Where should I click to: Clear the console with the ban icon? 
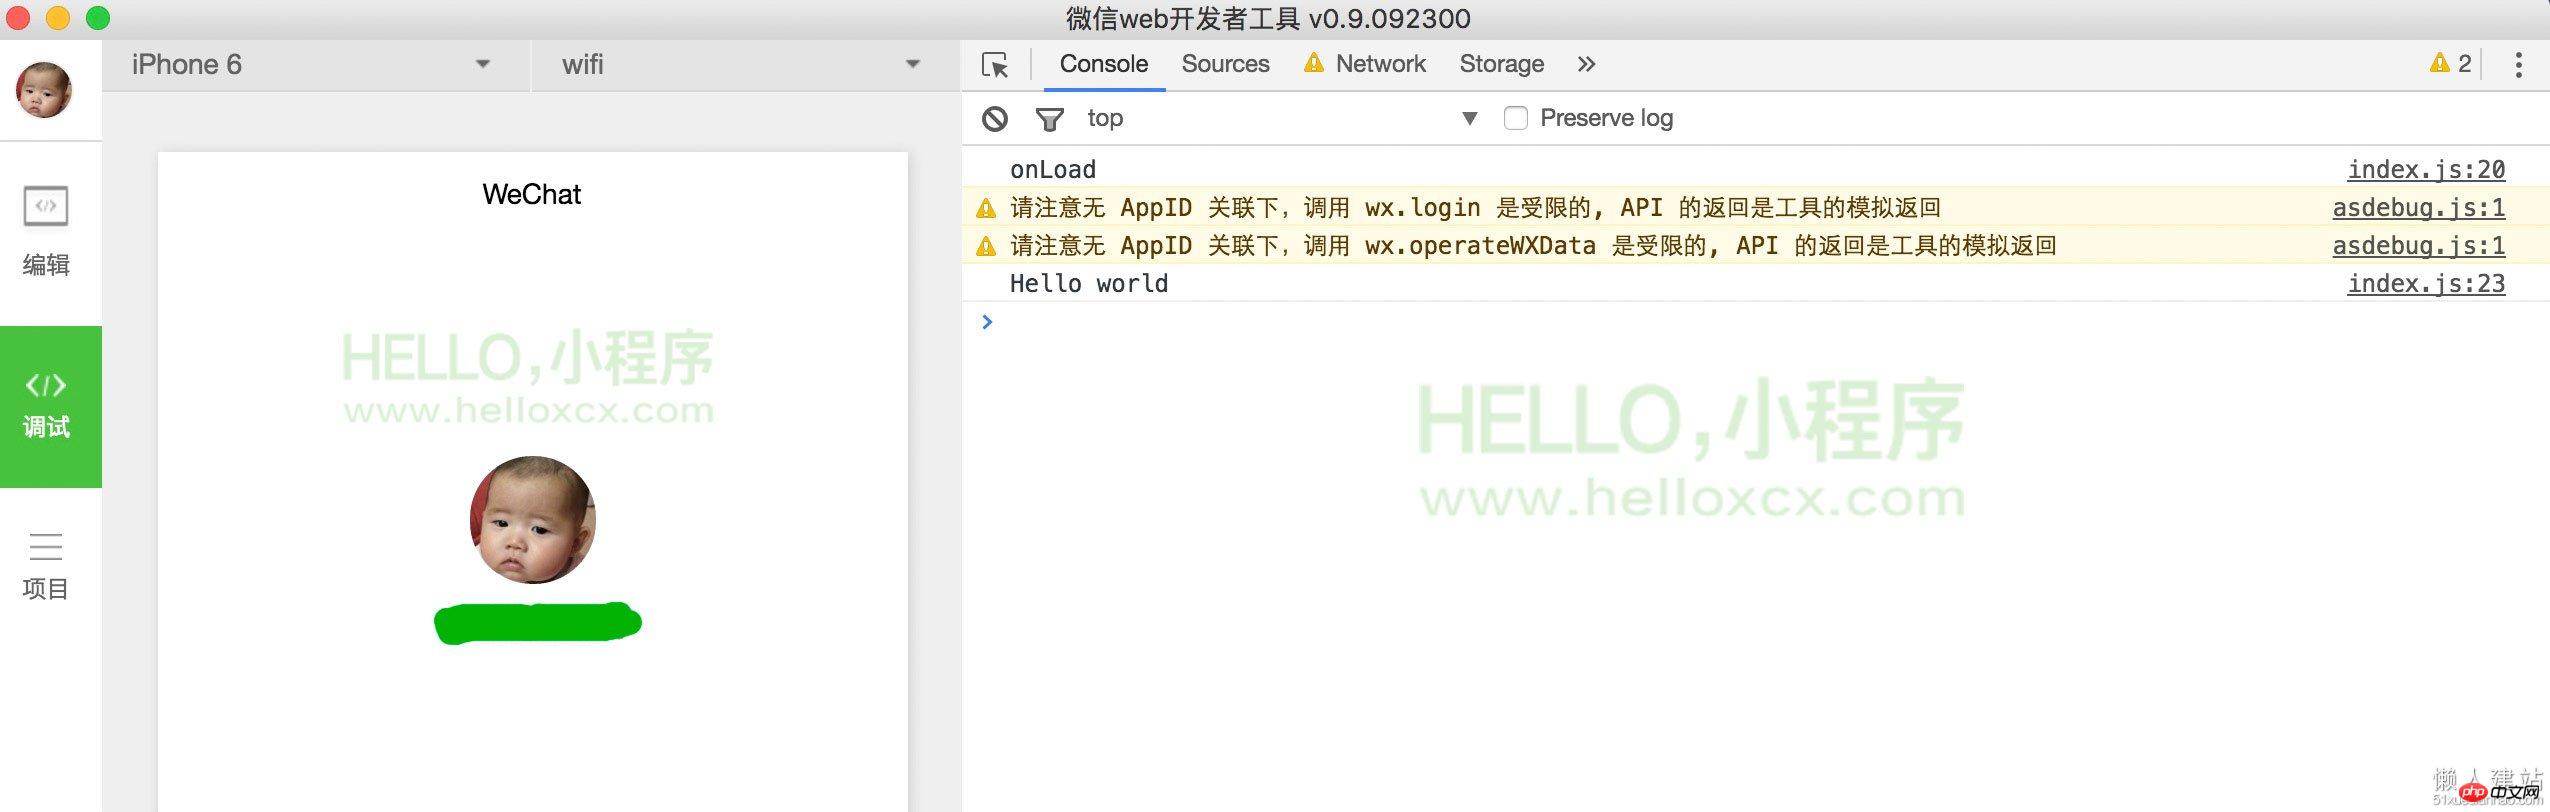[995, 119]
